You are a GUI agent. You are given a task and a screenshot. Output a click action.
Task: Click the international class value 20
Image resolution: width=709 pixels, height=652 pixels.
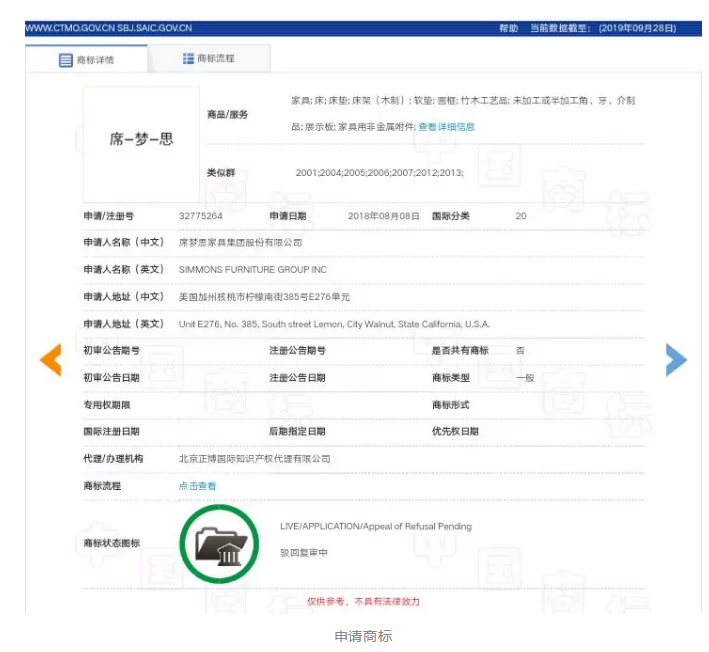pos(521,216)
